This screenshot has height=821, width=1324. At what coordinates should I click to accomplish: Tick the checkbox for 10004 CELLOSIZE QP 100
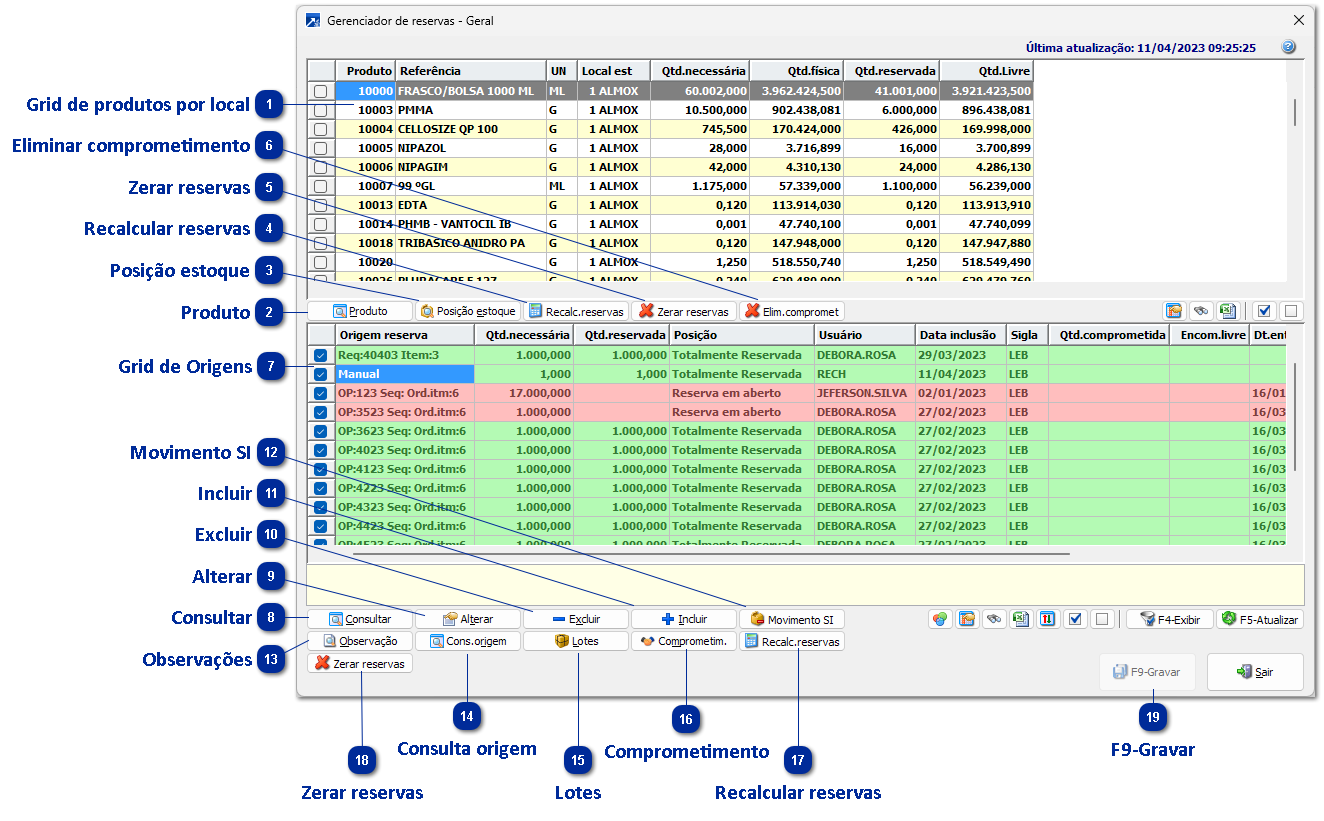click(x=321, y=129)
